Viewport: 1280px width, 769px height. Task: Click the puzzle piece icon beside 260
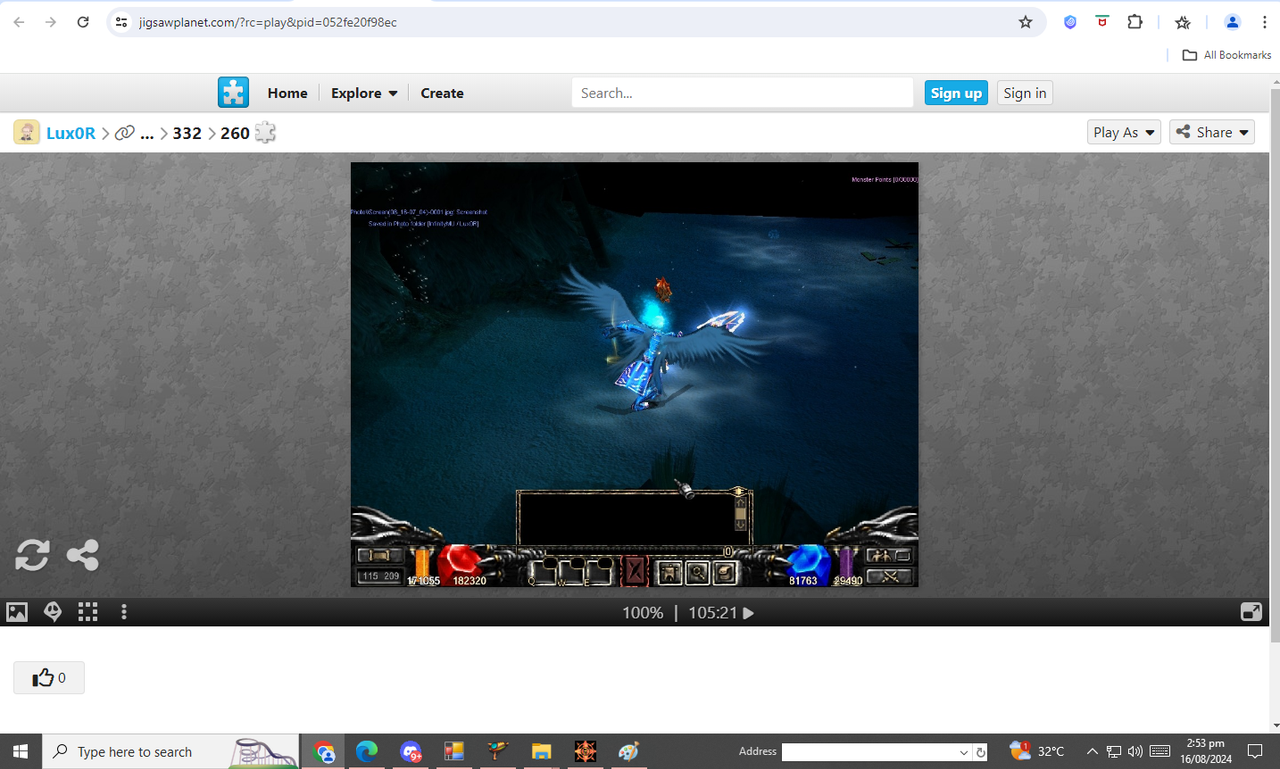pyautogui.click(x=265, y=132)
